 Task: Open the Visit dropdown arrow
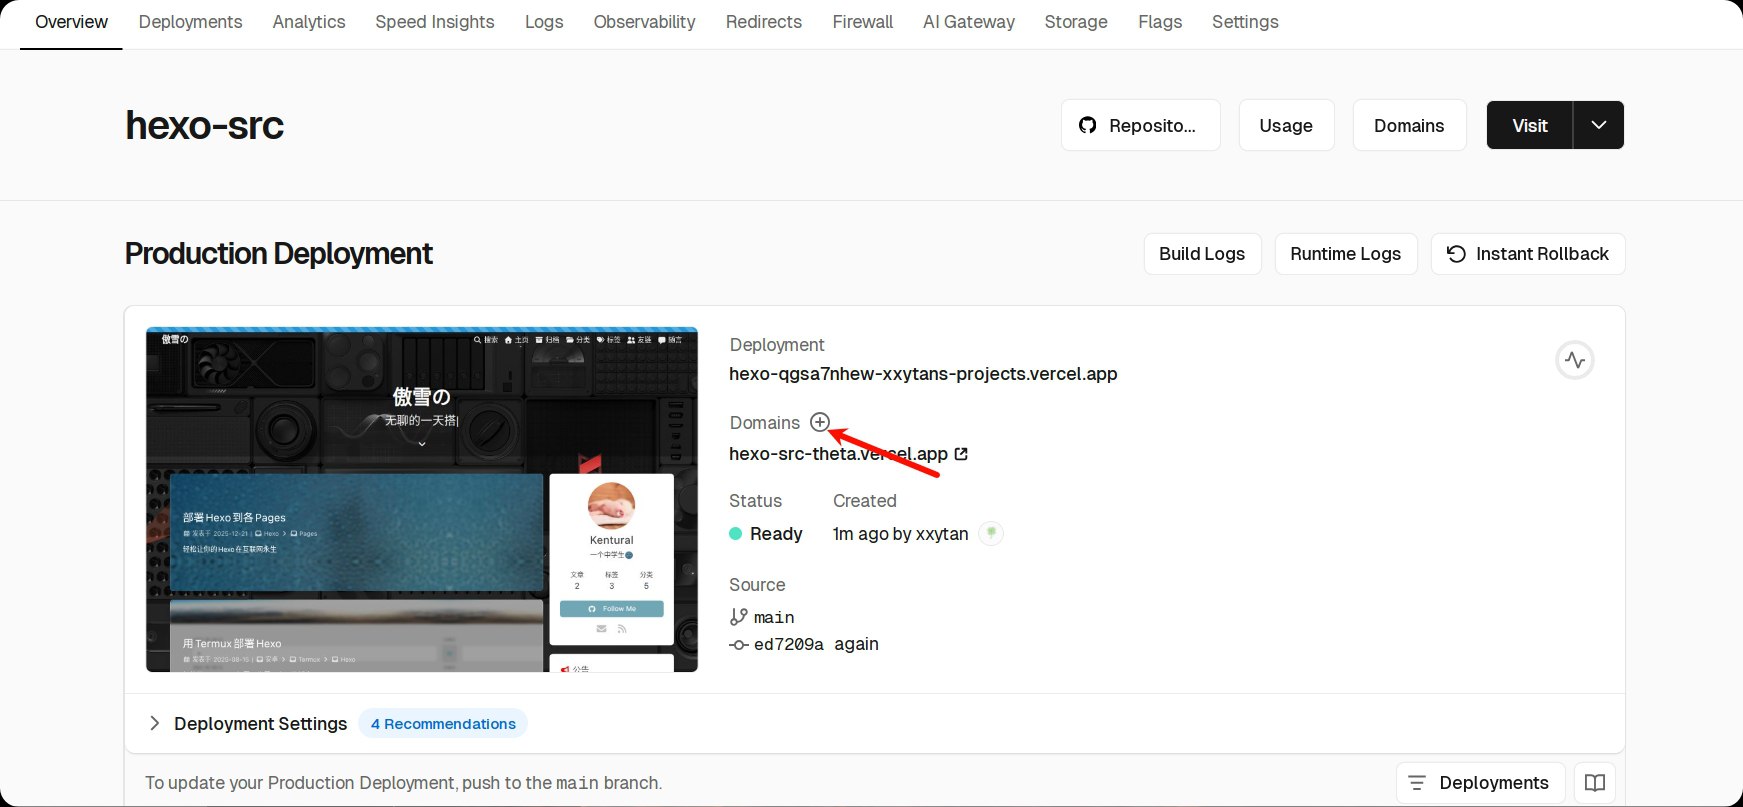(1598, 126)
